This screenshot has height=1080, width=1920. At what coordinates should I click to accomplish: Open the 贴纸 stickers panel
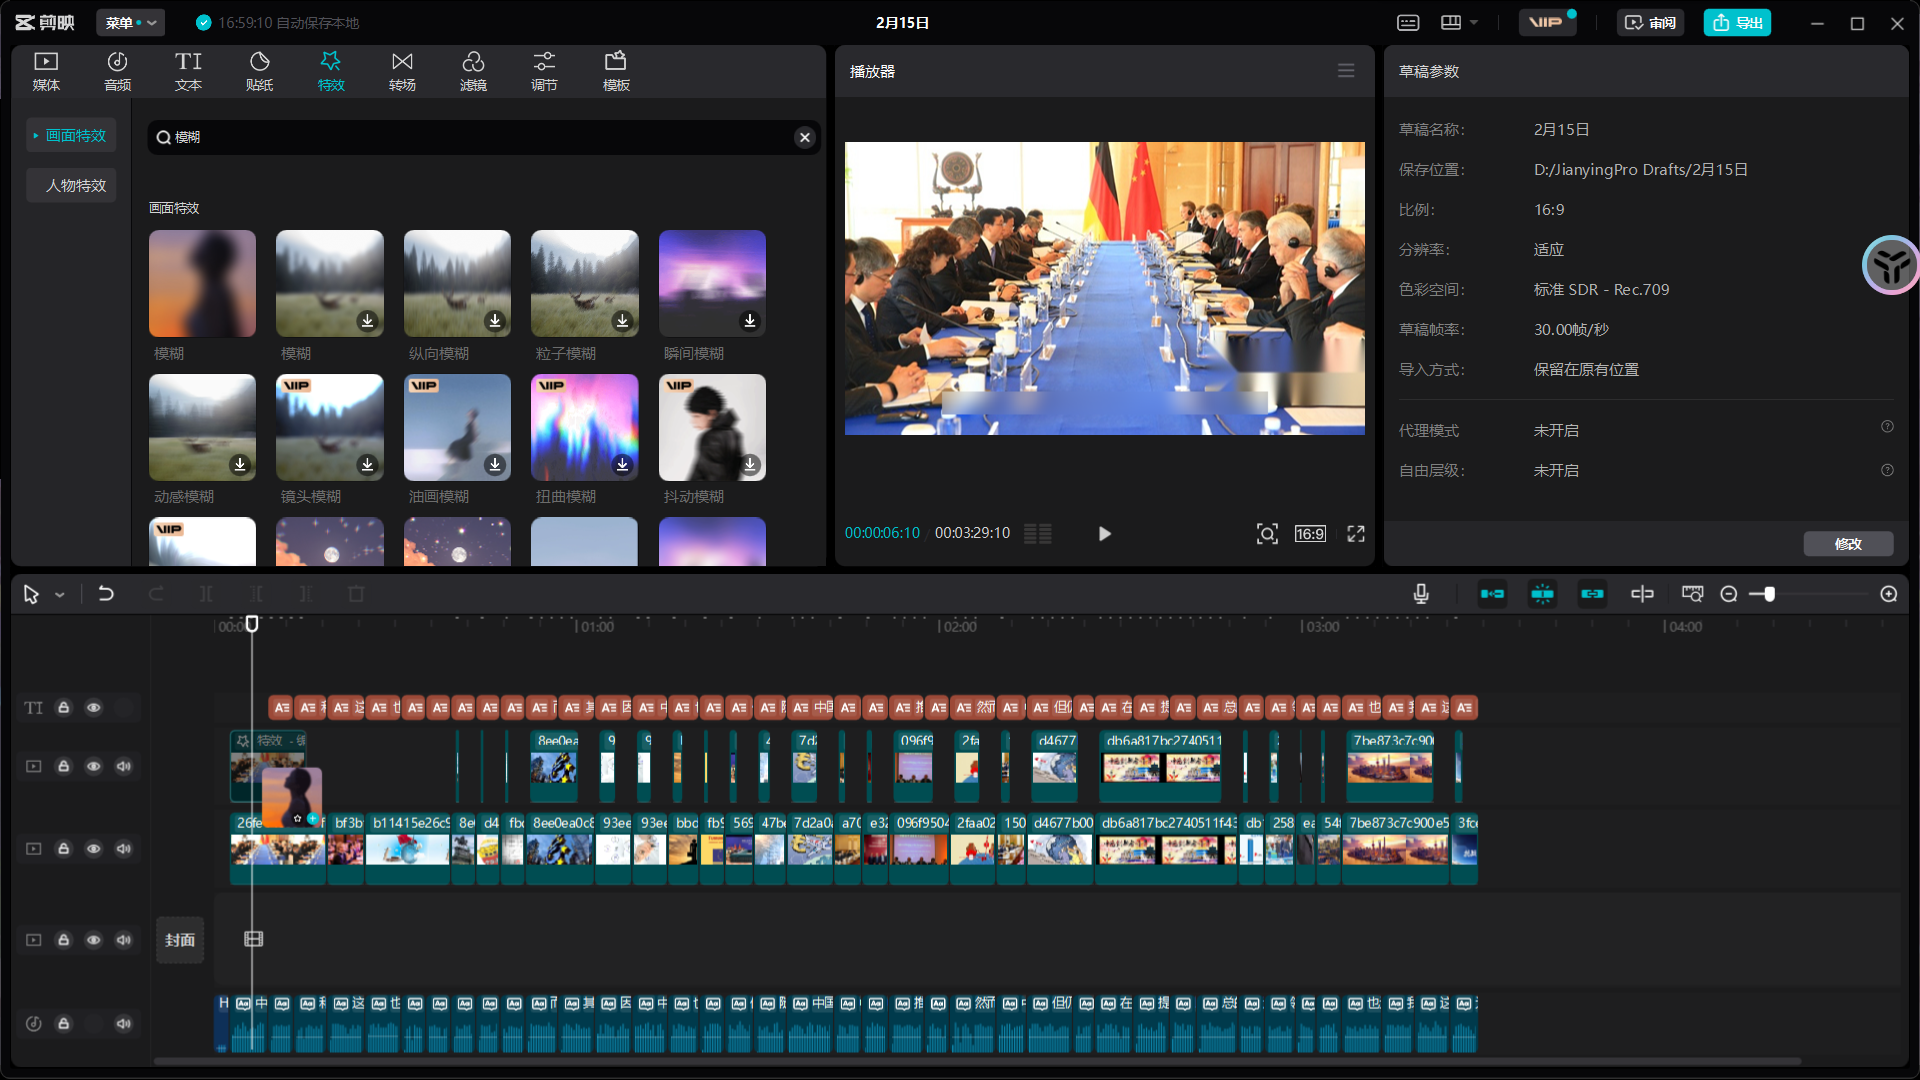(259, 71)
